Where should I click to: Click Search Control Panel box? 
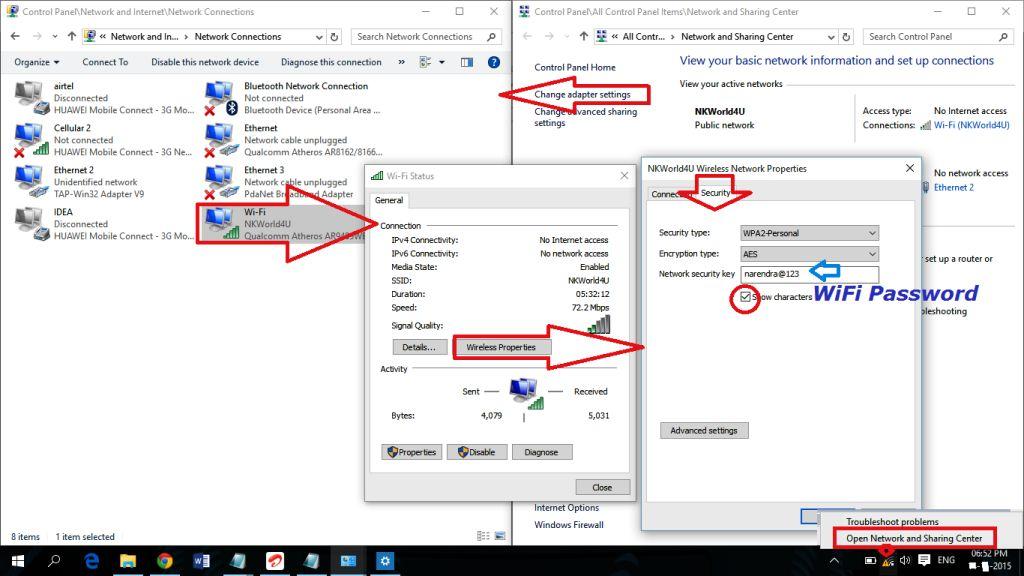pos(938,37)
